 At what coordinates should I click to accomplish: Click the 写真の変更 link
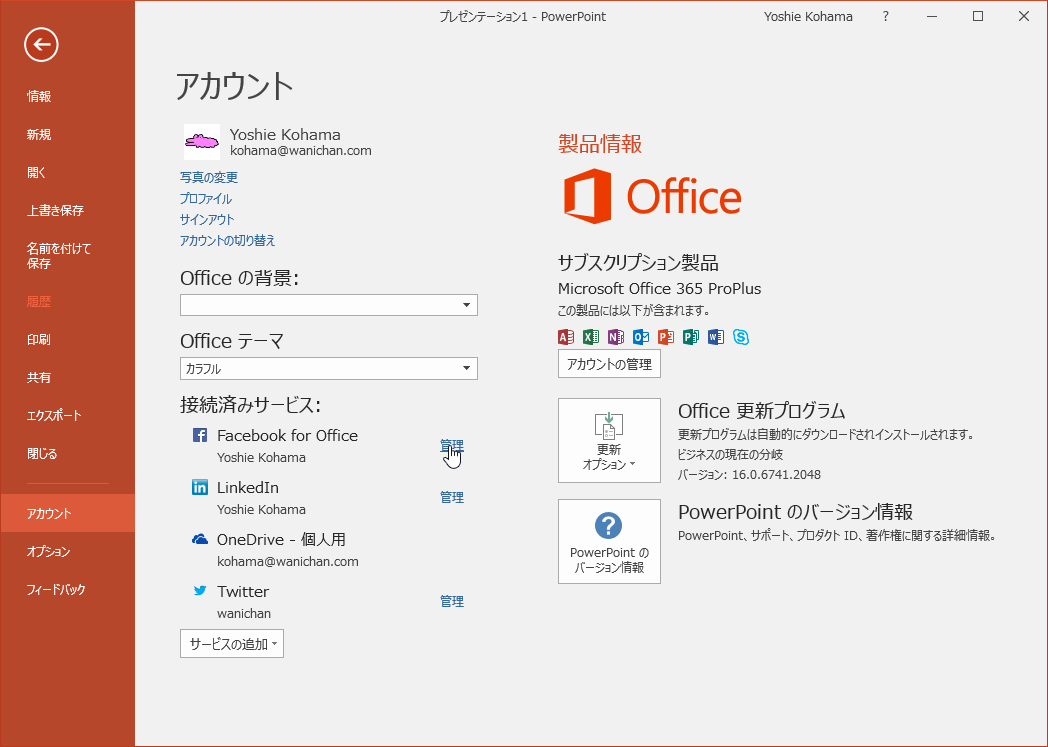tap(209, 177)
